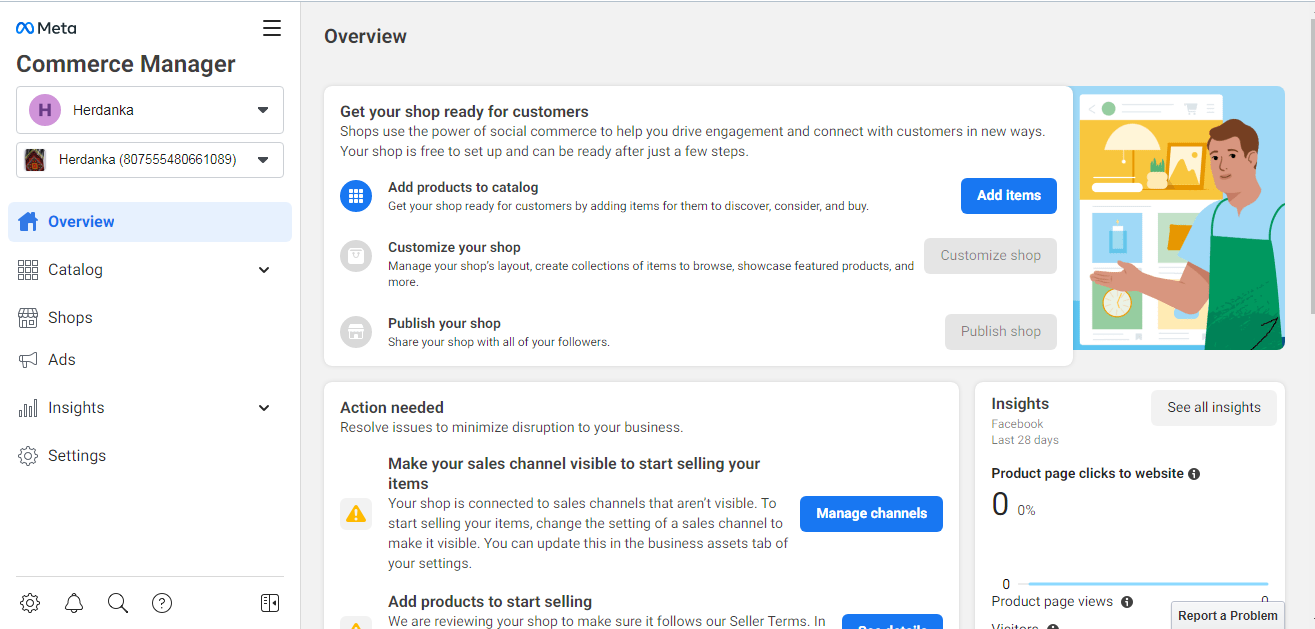Click the Add products to catalog blue icon
Image resolution: width=1315 pixels, height=629 pixels.
(x=356, y=196)
